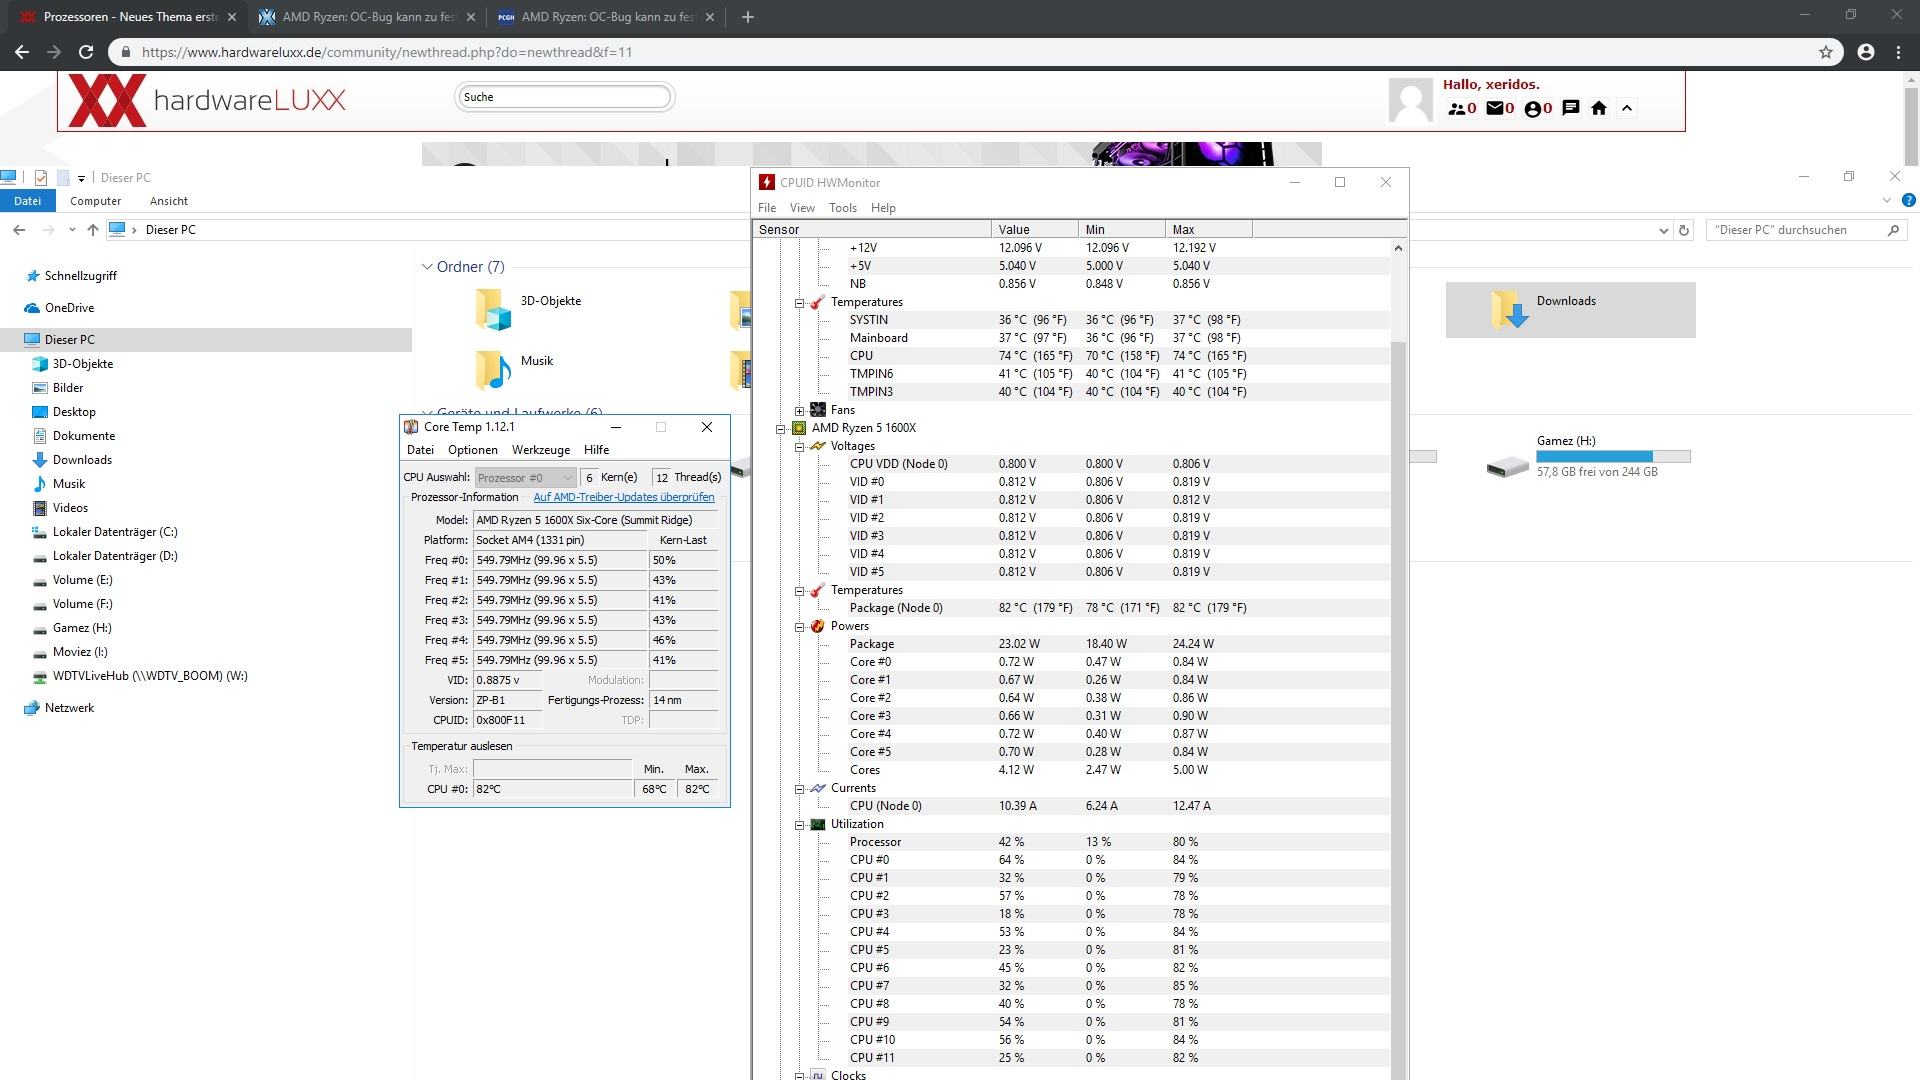Image resolution: width=1920 pixels, height=1080 pixels.
Task: Select OneDrive in Explorer sidebar
Action: 69,308
